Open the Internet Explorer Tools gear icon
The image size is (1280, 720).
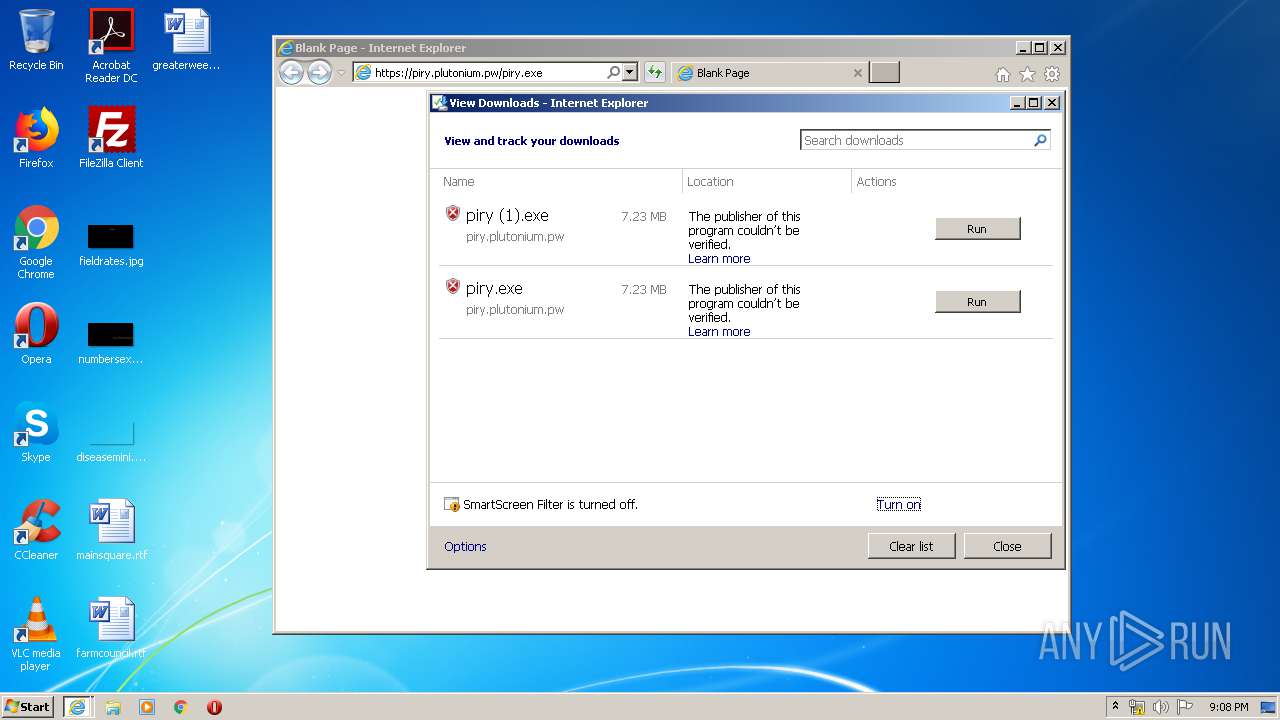click(1052, 74)
